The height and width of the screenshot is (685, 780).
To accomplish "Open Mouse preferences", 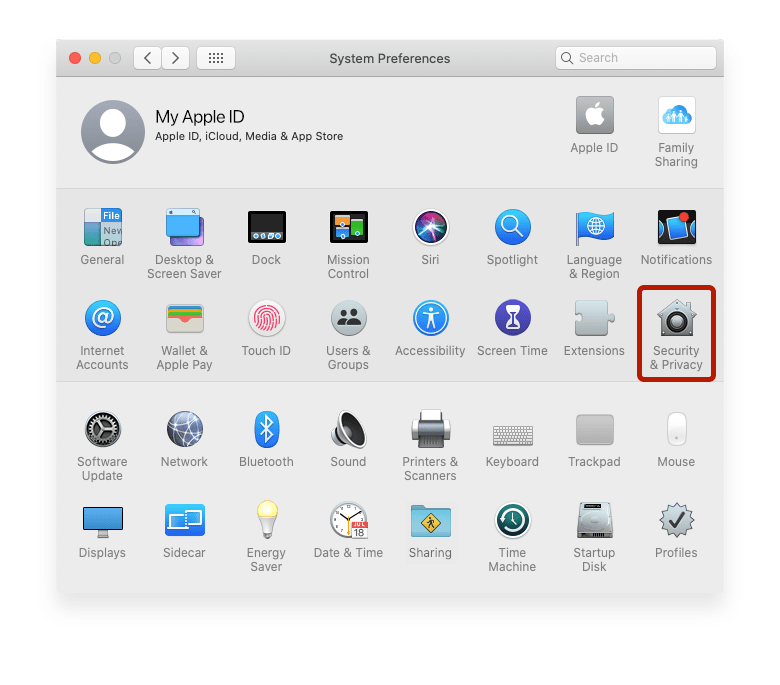I will (x=677, y=429).
